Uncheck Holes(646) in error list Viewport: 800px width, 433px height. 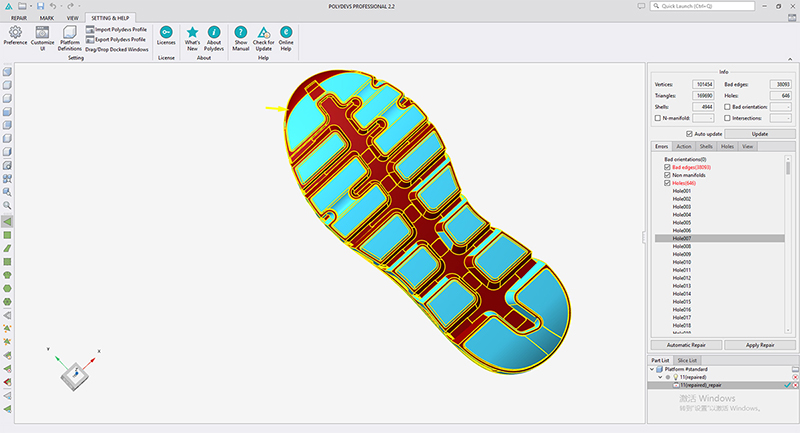click(667, 183)
